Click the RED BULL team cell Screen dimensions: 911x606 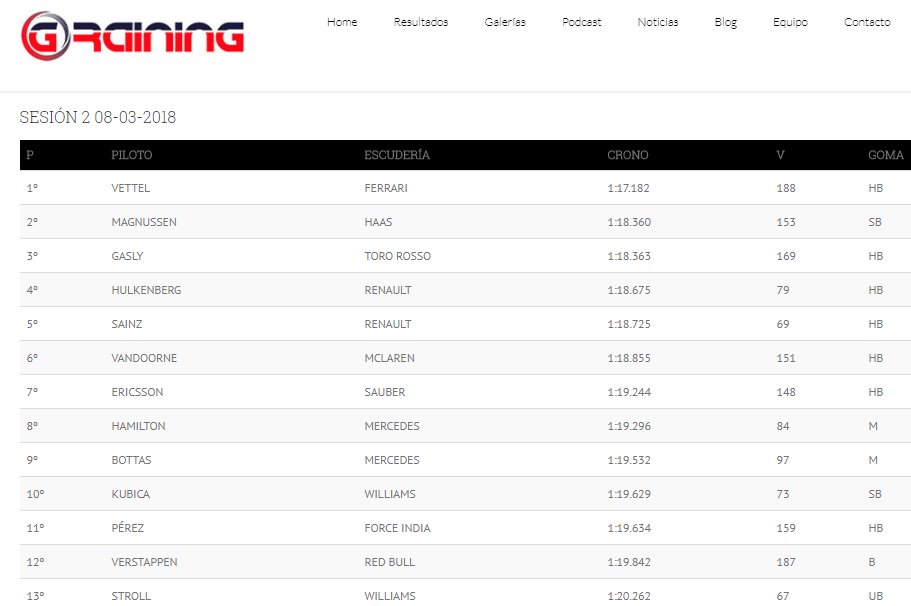390,562
